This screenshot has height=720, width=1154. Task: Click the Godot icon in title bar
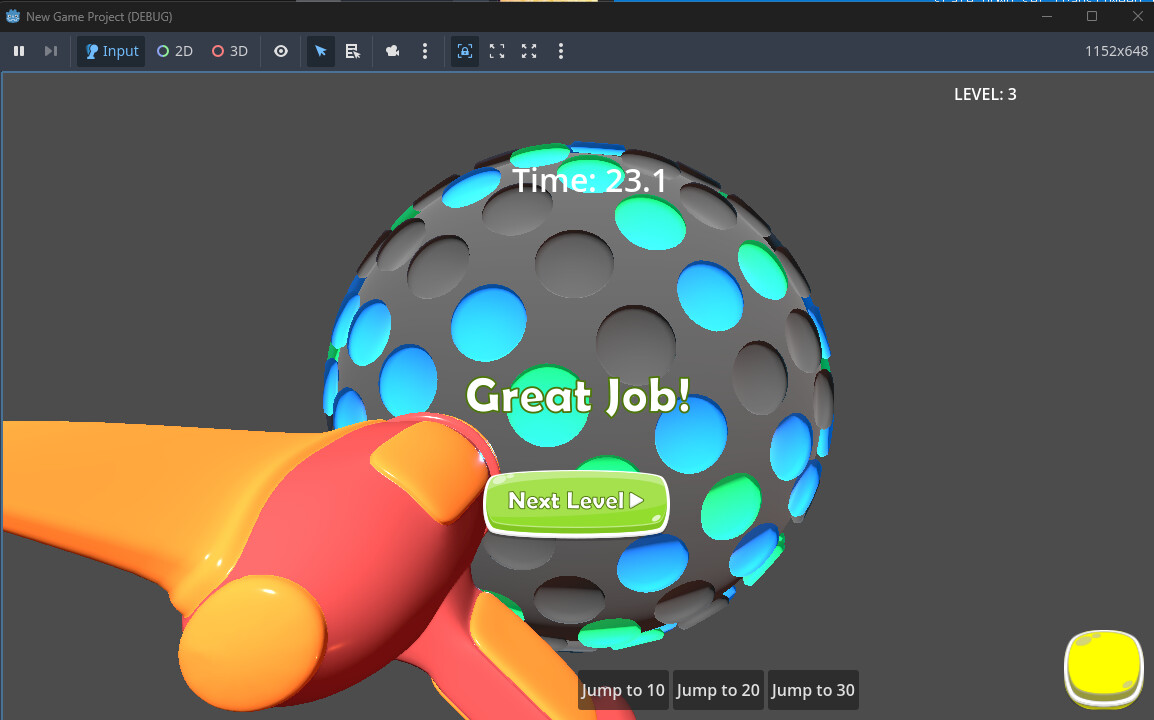[13, 16]
